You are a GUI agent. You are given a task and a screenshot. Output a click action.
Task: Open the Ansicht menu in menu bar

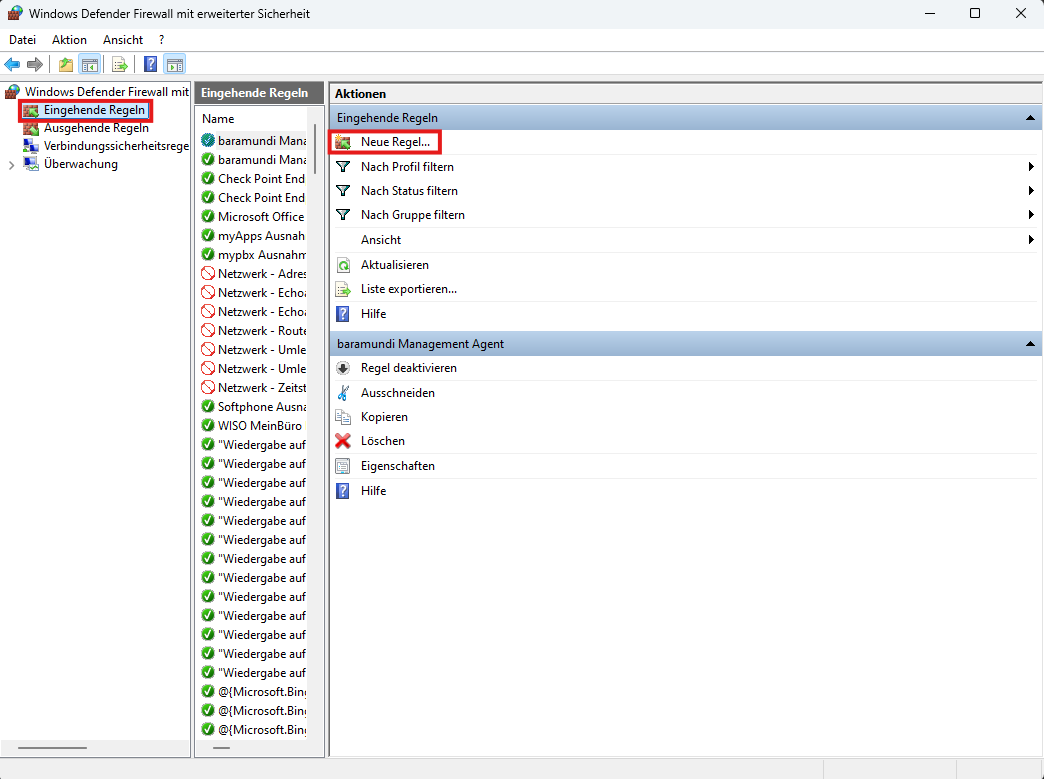[123, 40]
